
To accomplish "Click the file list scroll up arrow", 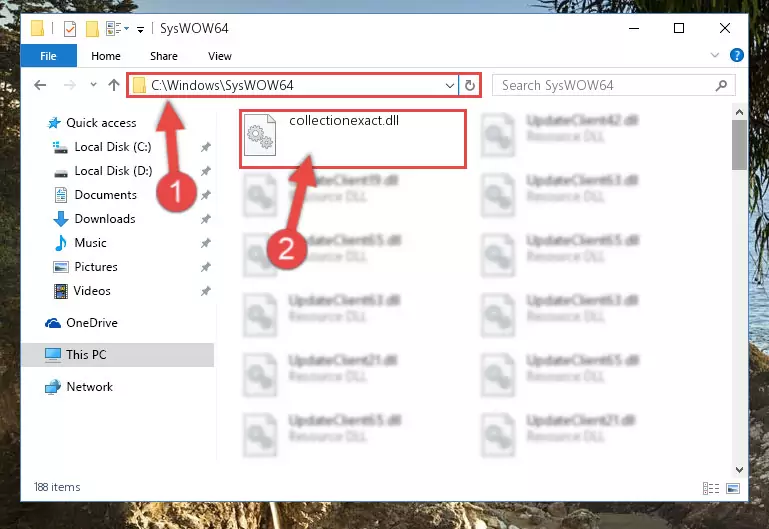I will pyautogui.click(x=739, y=112).
